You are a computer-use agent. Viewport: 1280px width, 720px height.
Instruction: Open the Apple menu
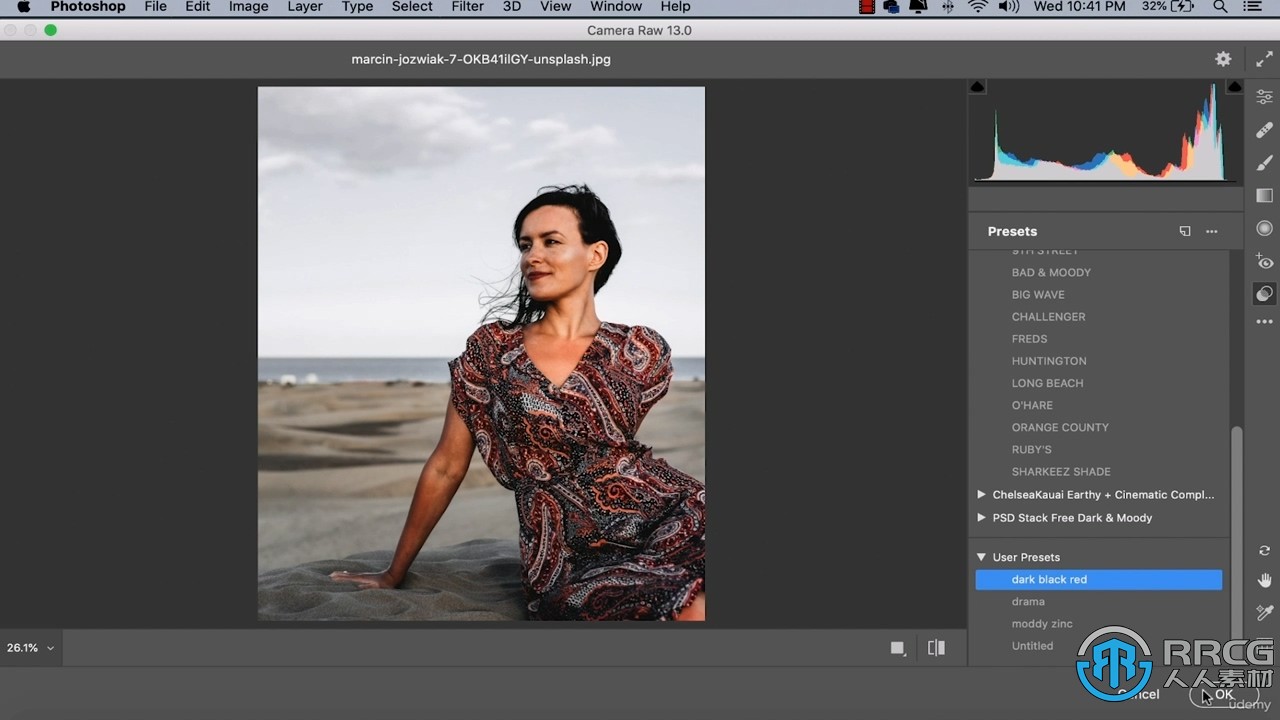pyautogui.click(x=23, y=7)
